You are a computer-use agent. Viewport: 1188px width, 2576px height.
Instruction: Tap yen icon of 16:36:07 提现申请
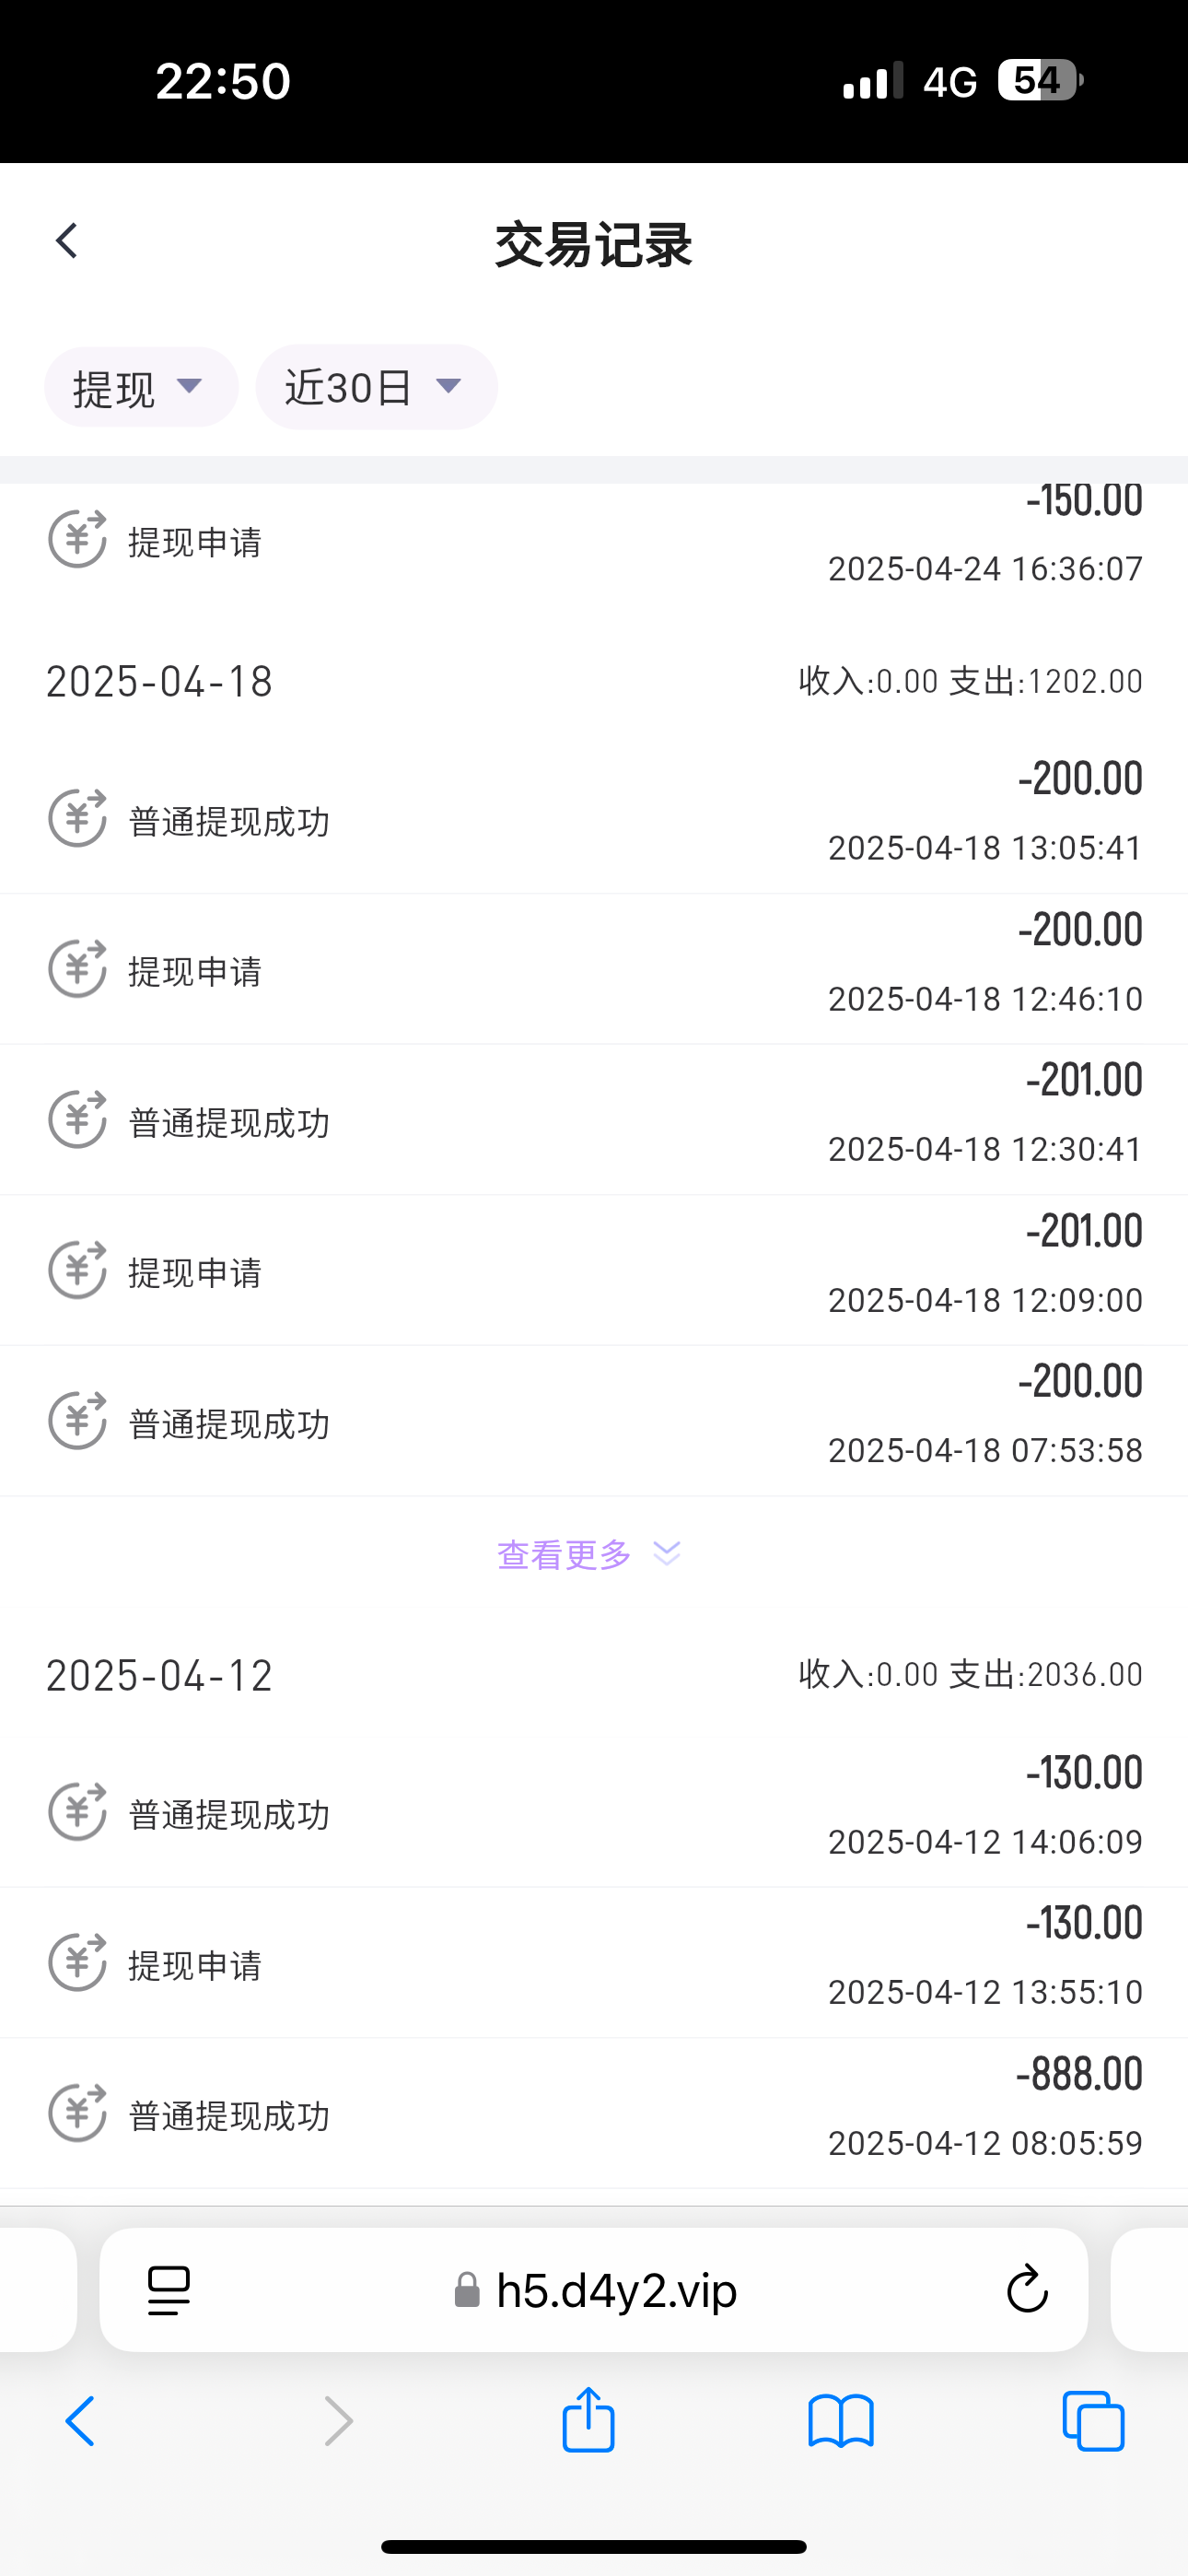tap(77, 539)
